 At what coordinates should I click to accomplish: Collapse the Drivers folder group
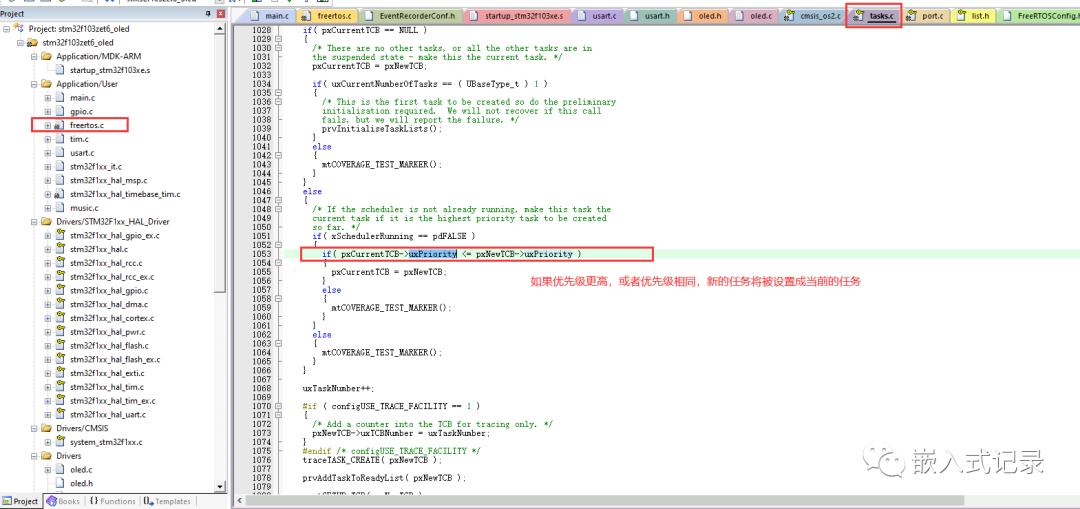point(34,456)
